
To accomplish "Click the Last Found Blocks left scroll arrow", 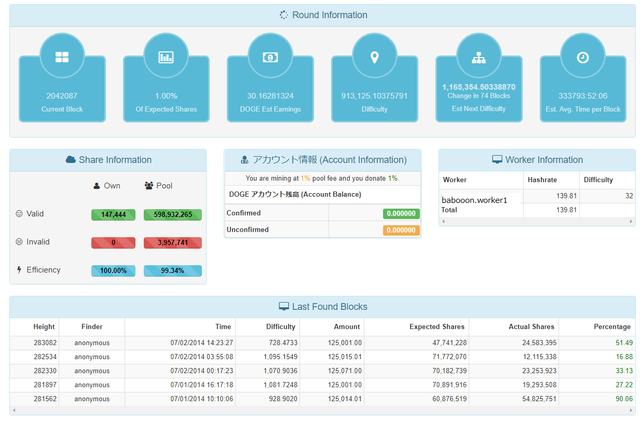I will (x=14, y=410).
